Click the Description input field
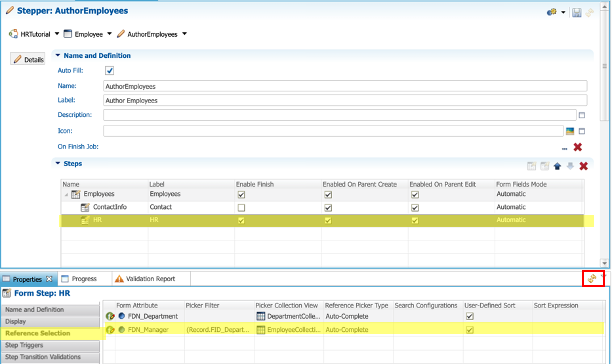 click(340, 115)
